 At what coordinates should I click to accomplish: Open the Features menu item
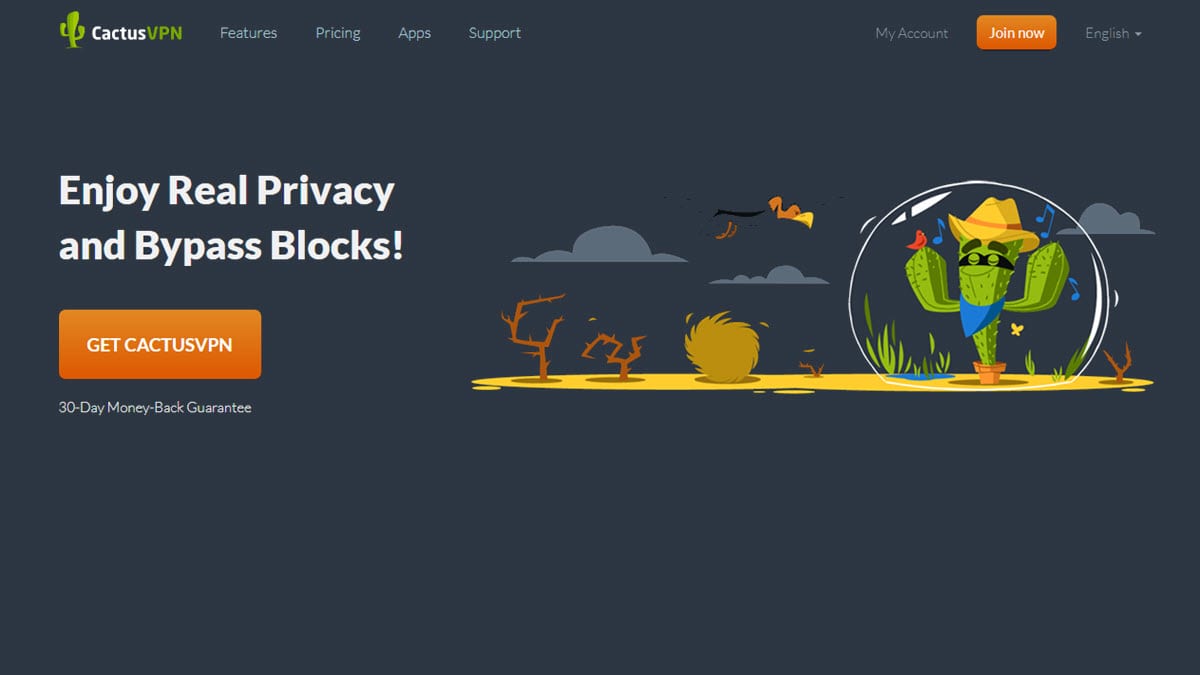[248, 33]
